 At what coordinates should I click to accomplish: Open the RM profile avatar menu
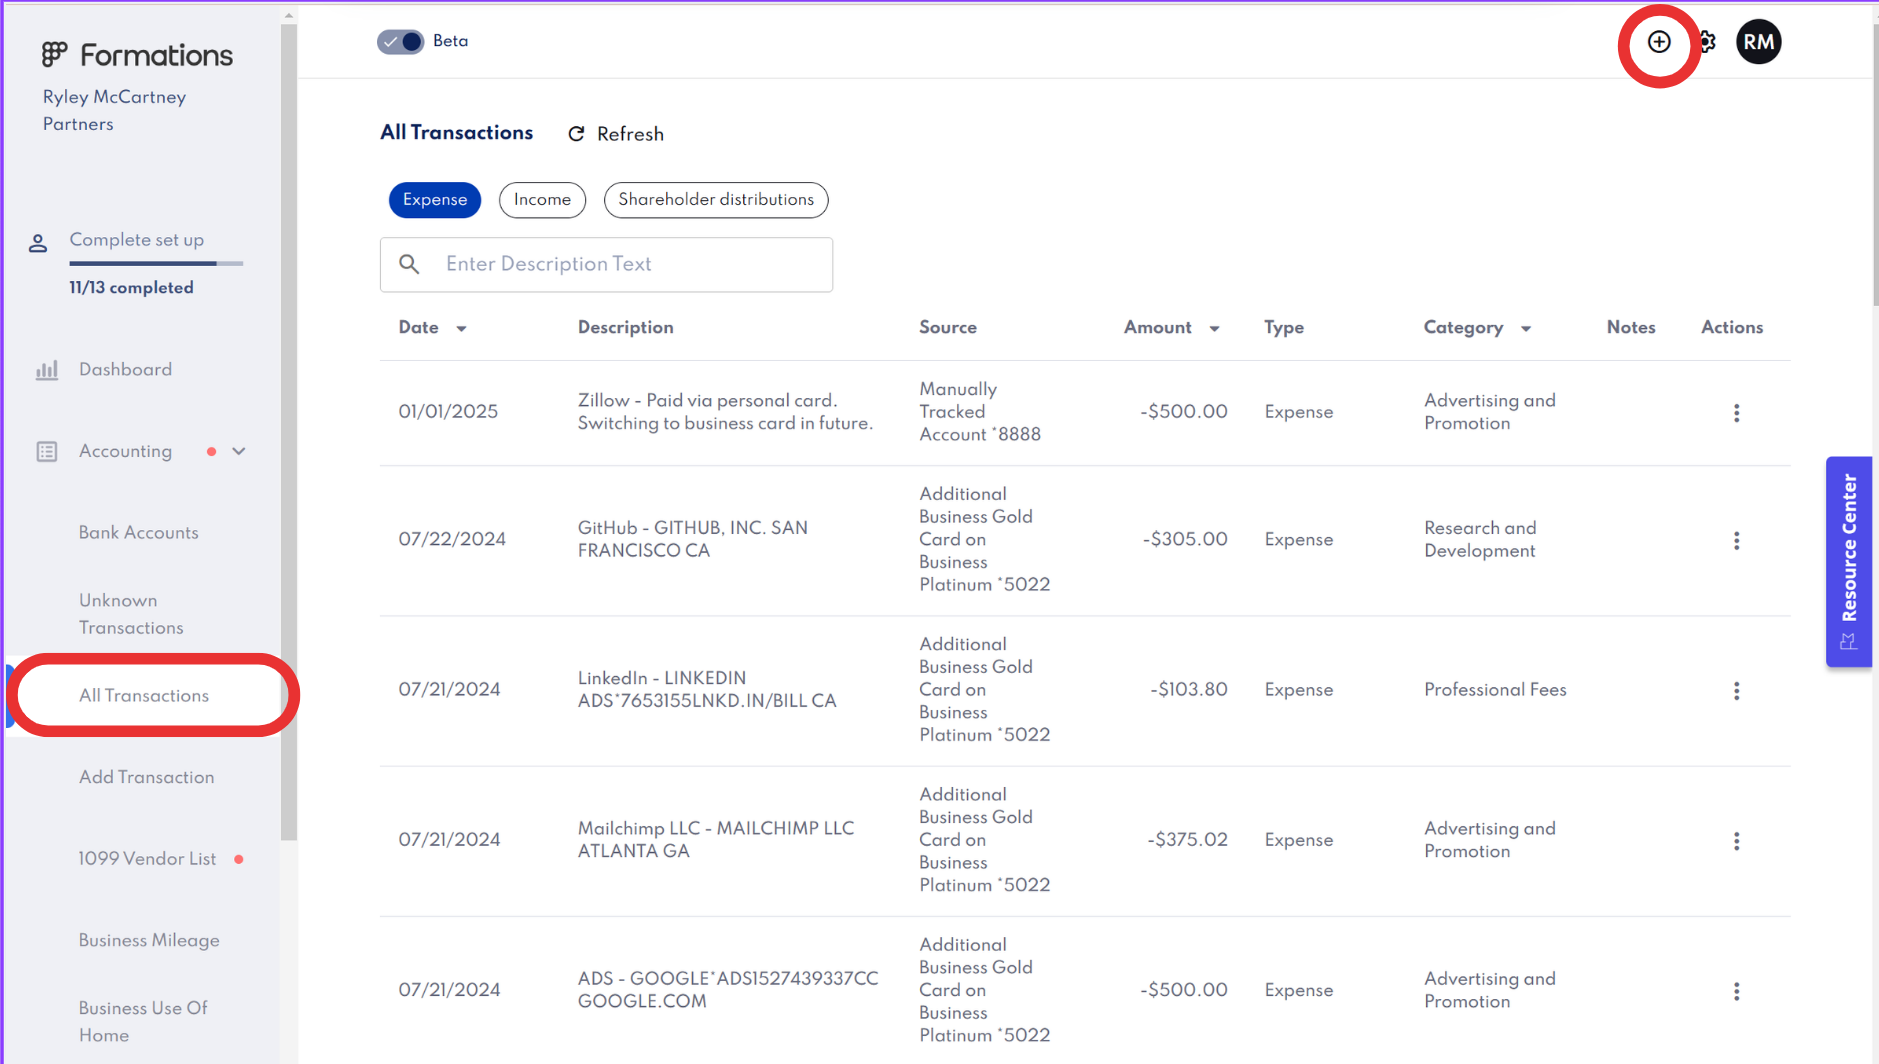click(x=1759, y=41)
